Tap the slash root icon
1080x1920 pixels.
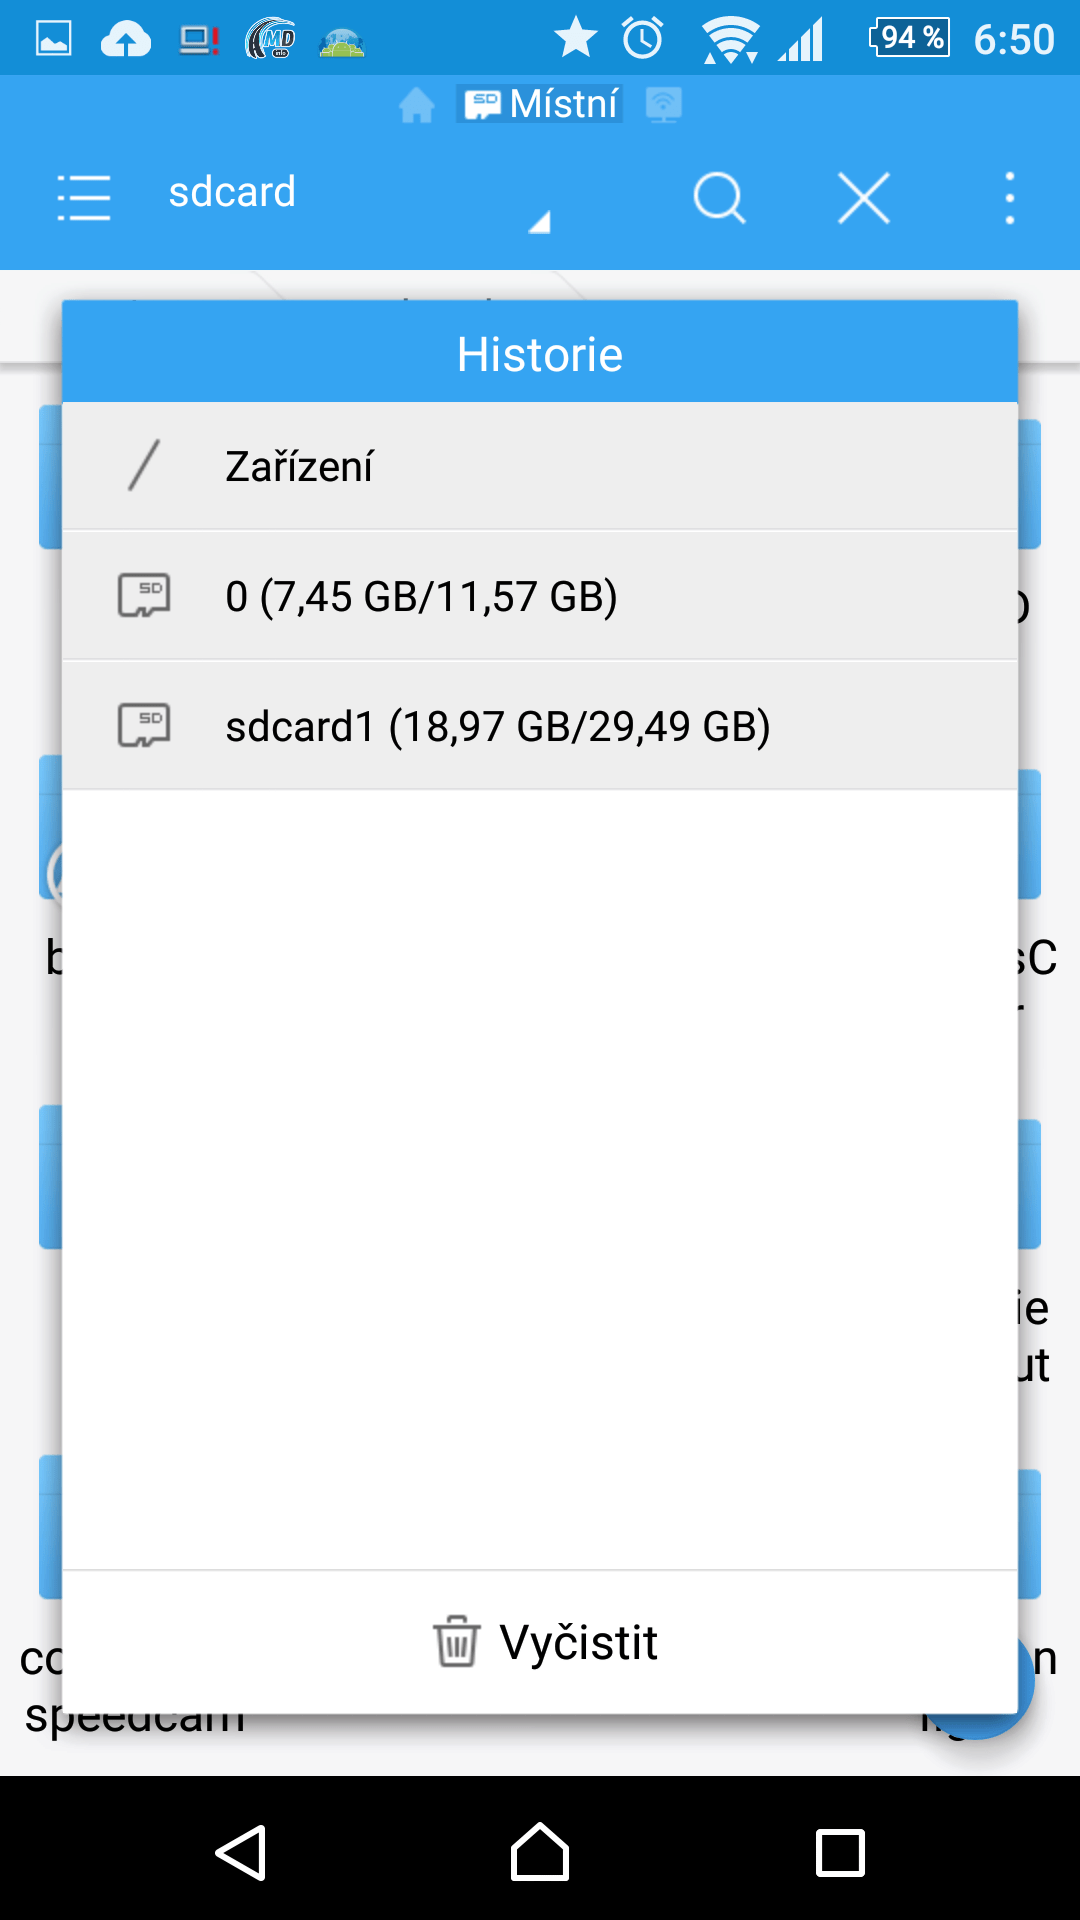144,465
